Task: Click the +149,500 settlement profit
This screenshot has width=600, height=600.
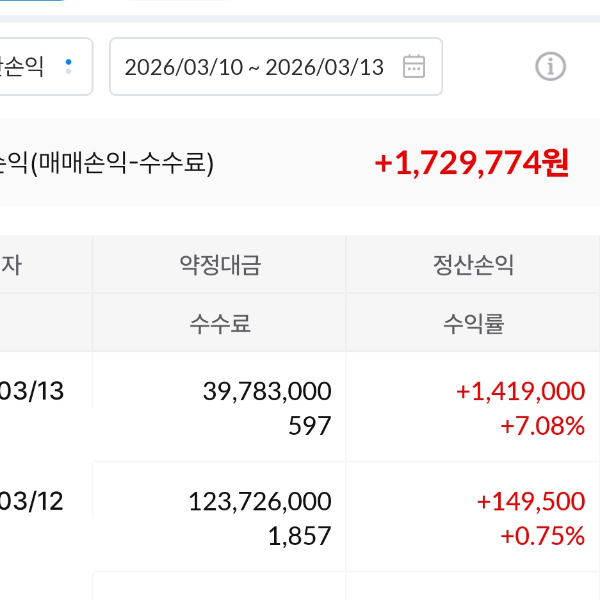Action: pyautogui.click(x=530, y=501)
